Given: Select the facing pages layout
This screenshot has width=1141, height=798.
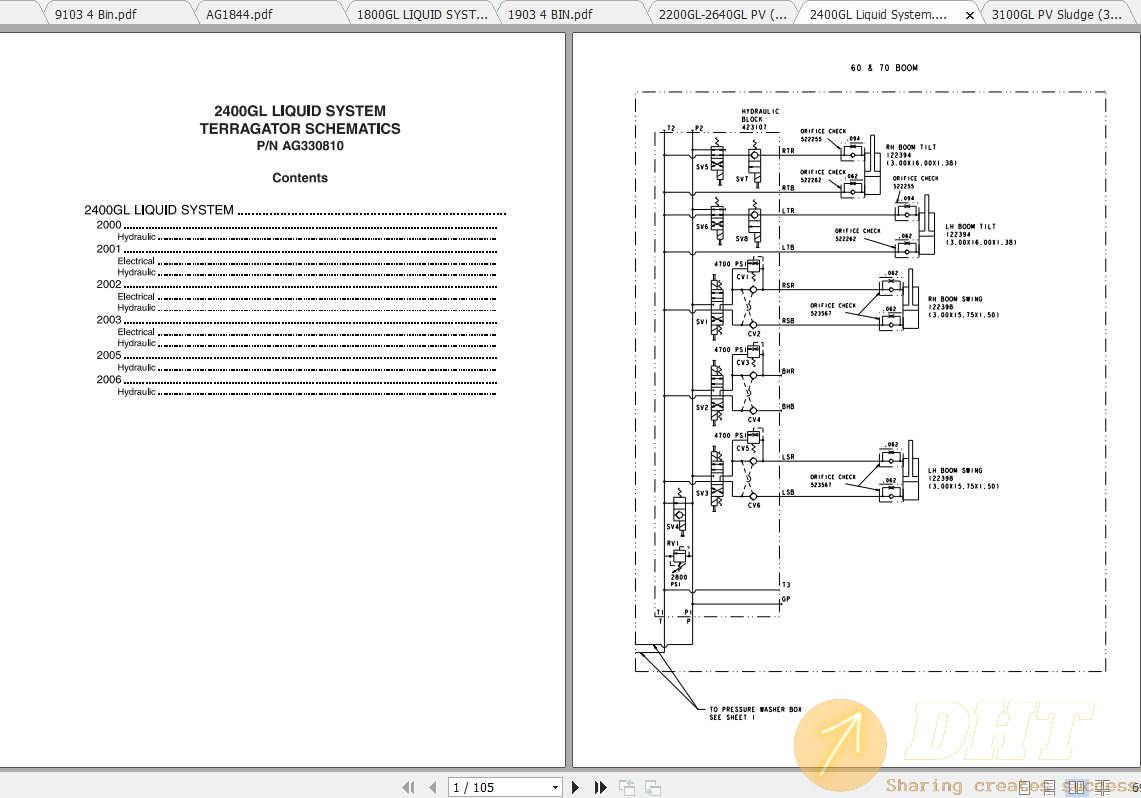Looking at the screenshot, I should tap(1076, 787).
